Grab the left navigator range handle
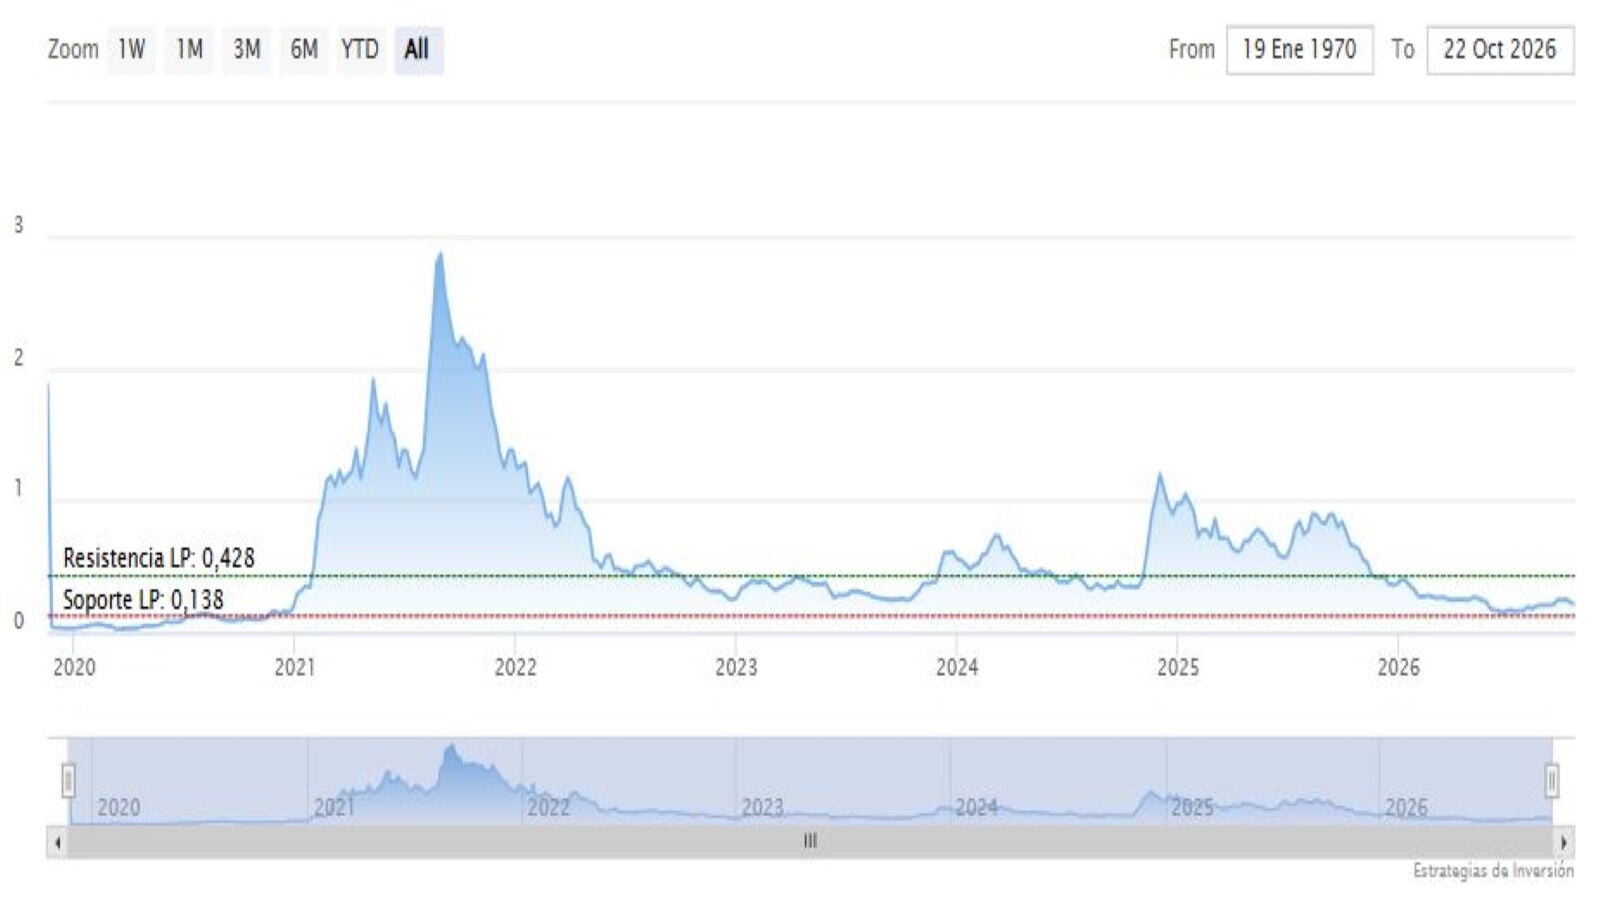Viewport: 1600px width, 900px height. click(x=68, y=780)
